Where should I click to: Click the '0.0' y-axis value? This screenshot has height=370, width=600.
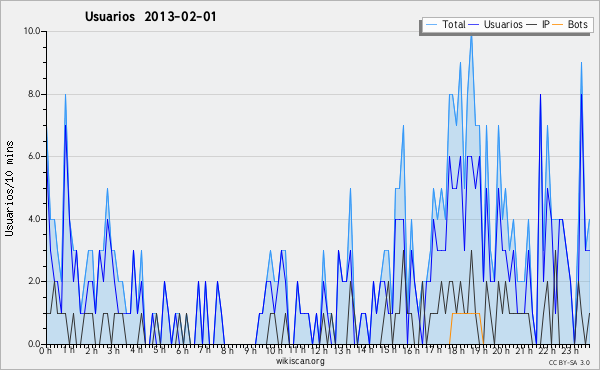(x=34, y=344)
